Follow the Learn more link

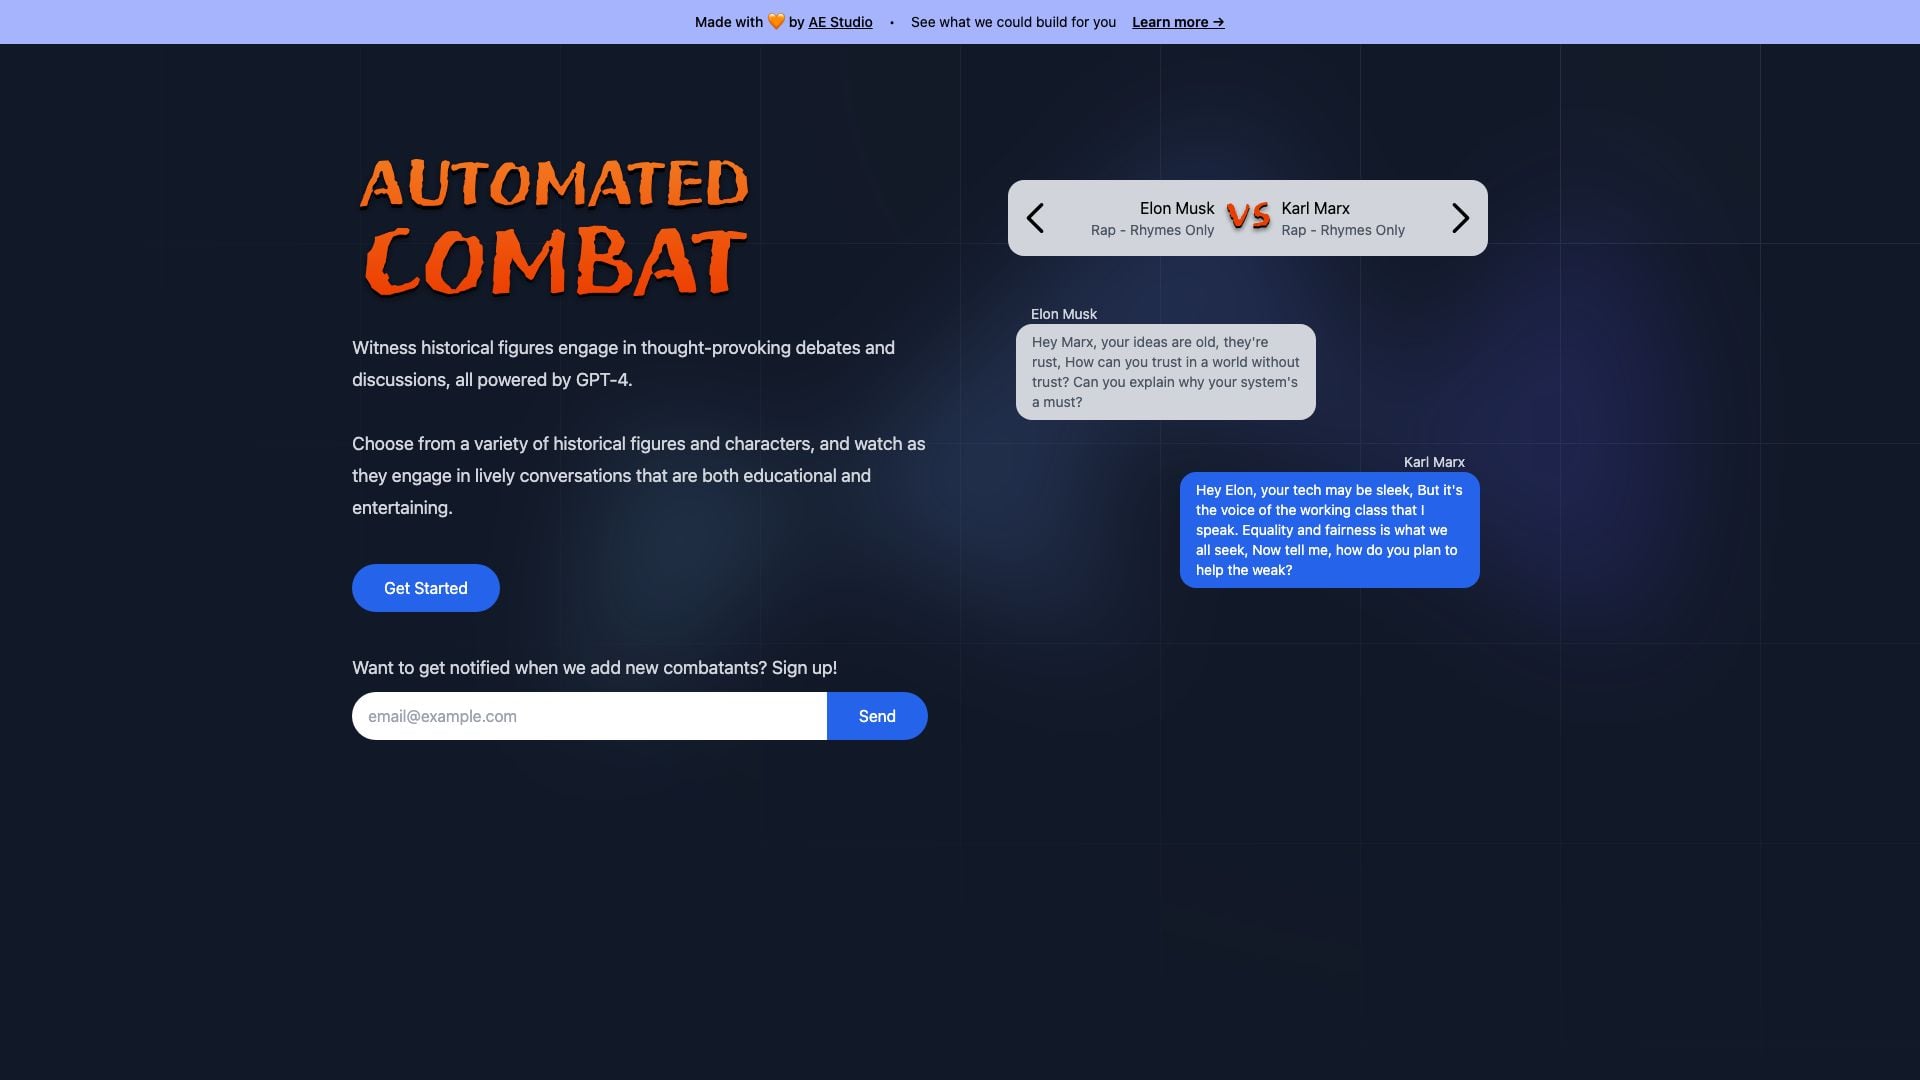pyautogui.click(x=1177, y=22)
